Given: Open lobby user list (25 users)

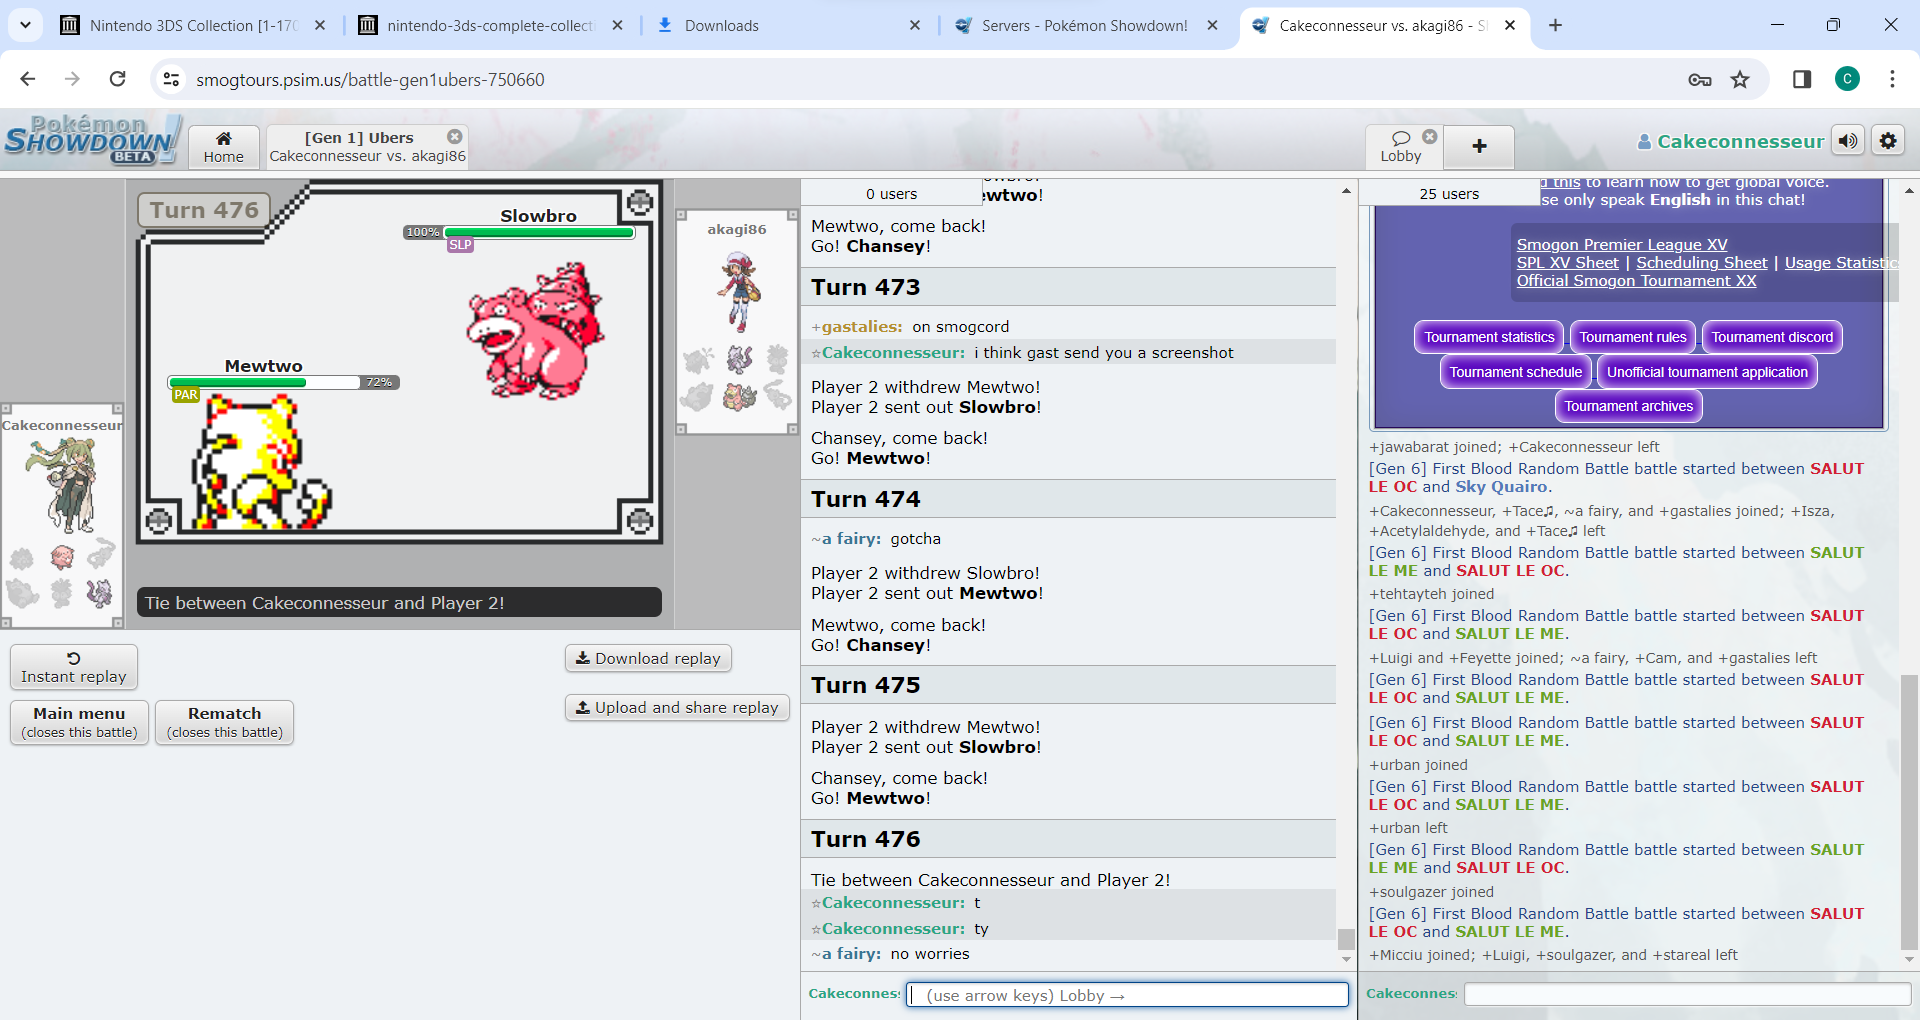Looking at the screenshot, I should point(1449,194).
